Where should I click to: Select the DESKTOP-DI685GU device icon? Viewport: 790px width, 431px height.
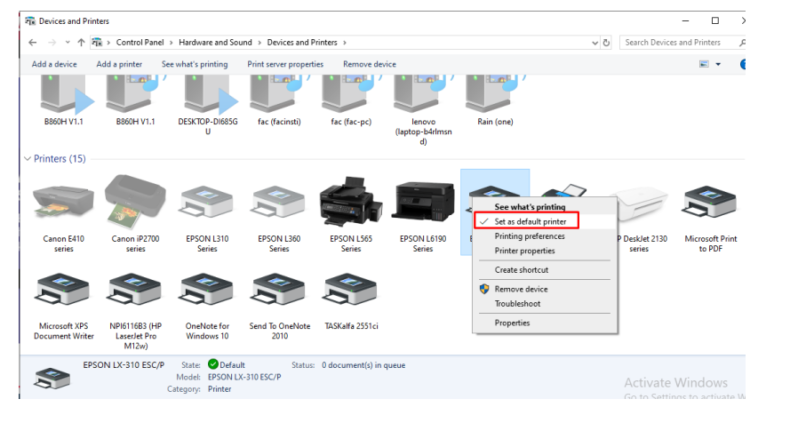coord(207,100)
